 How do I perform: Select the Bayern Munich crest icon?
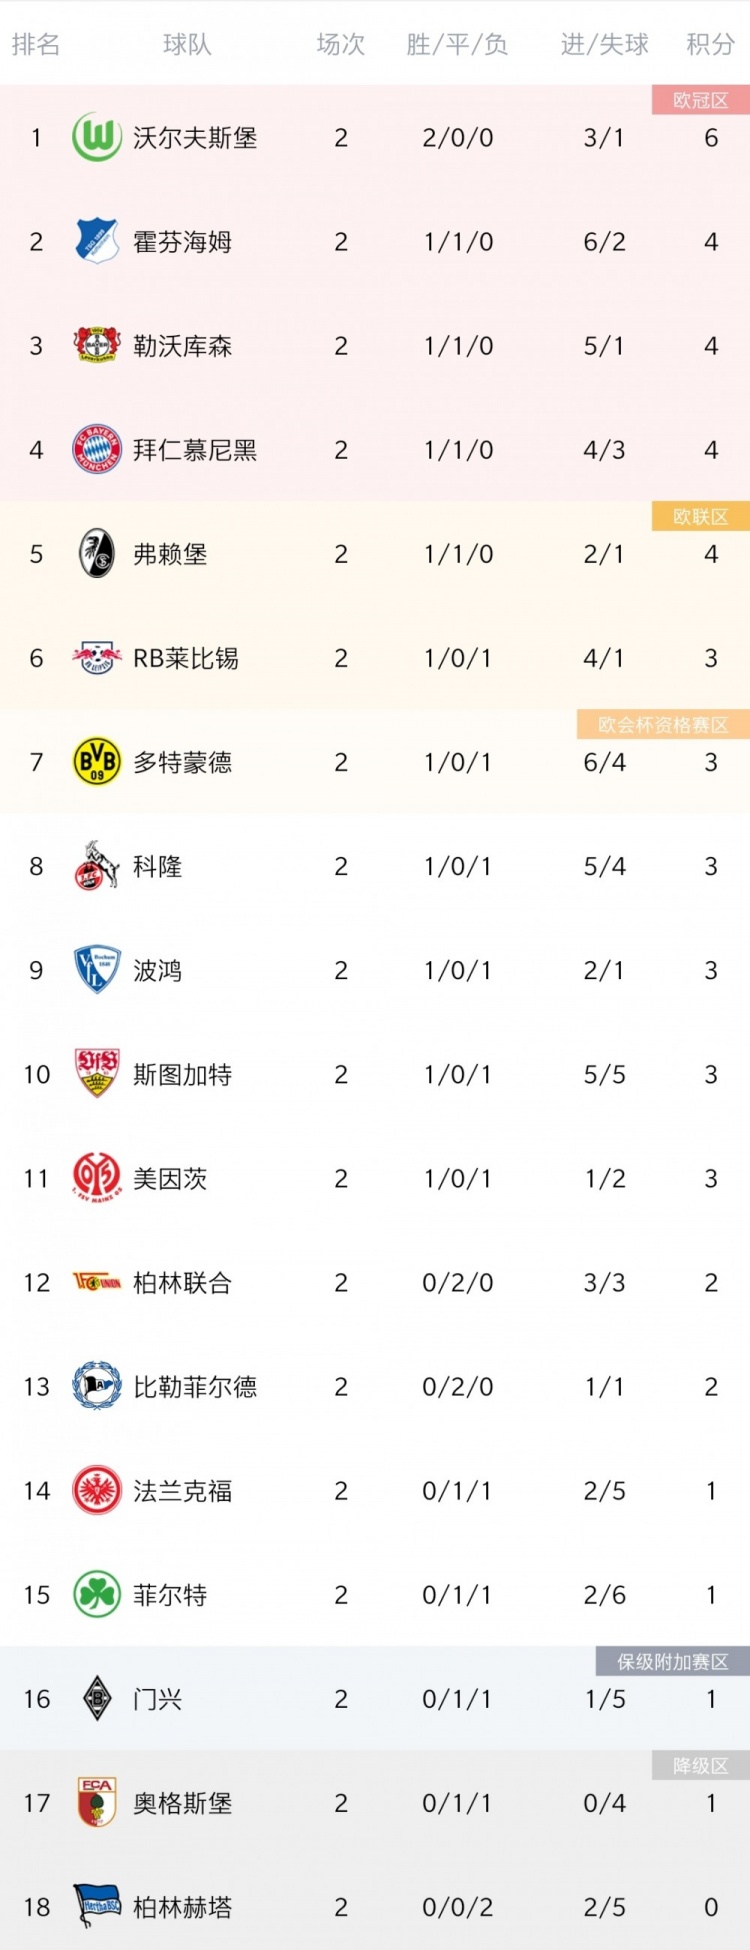coord(97,449)
